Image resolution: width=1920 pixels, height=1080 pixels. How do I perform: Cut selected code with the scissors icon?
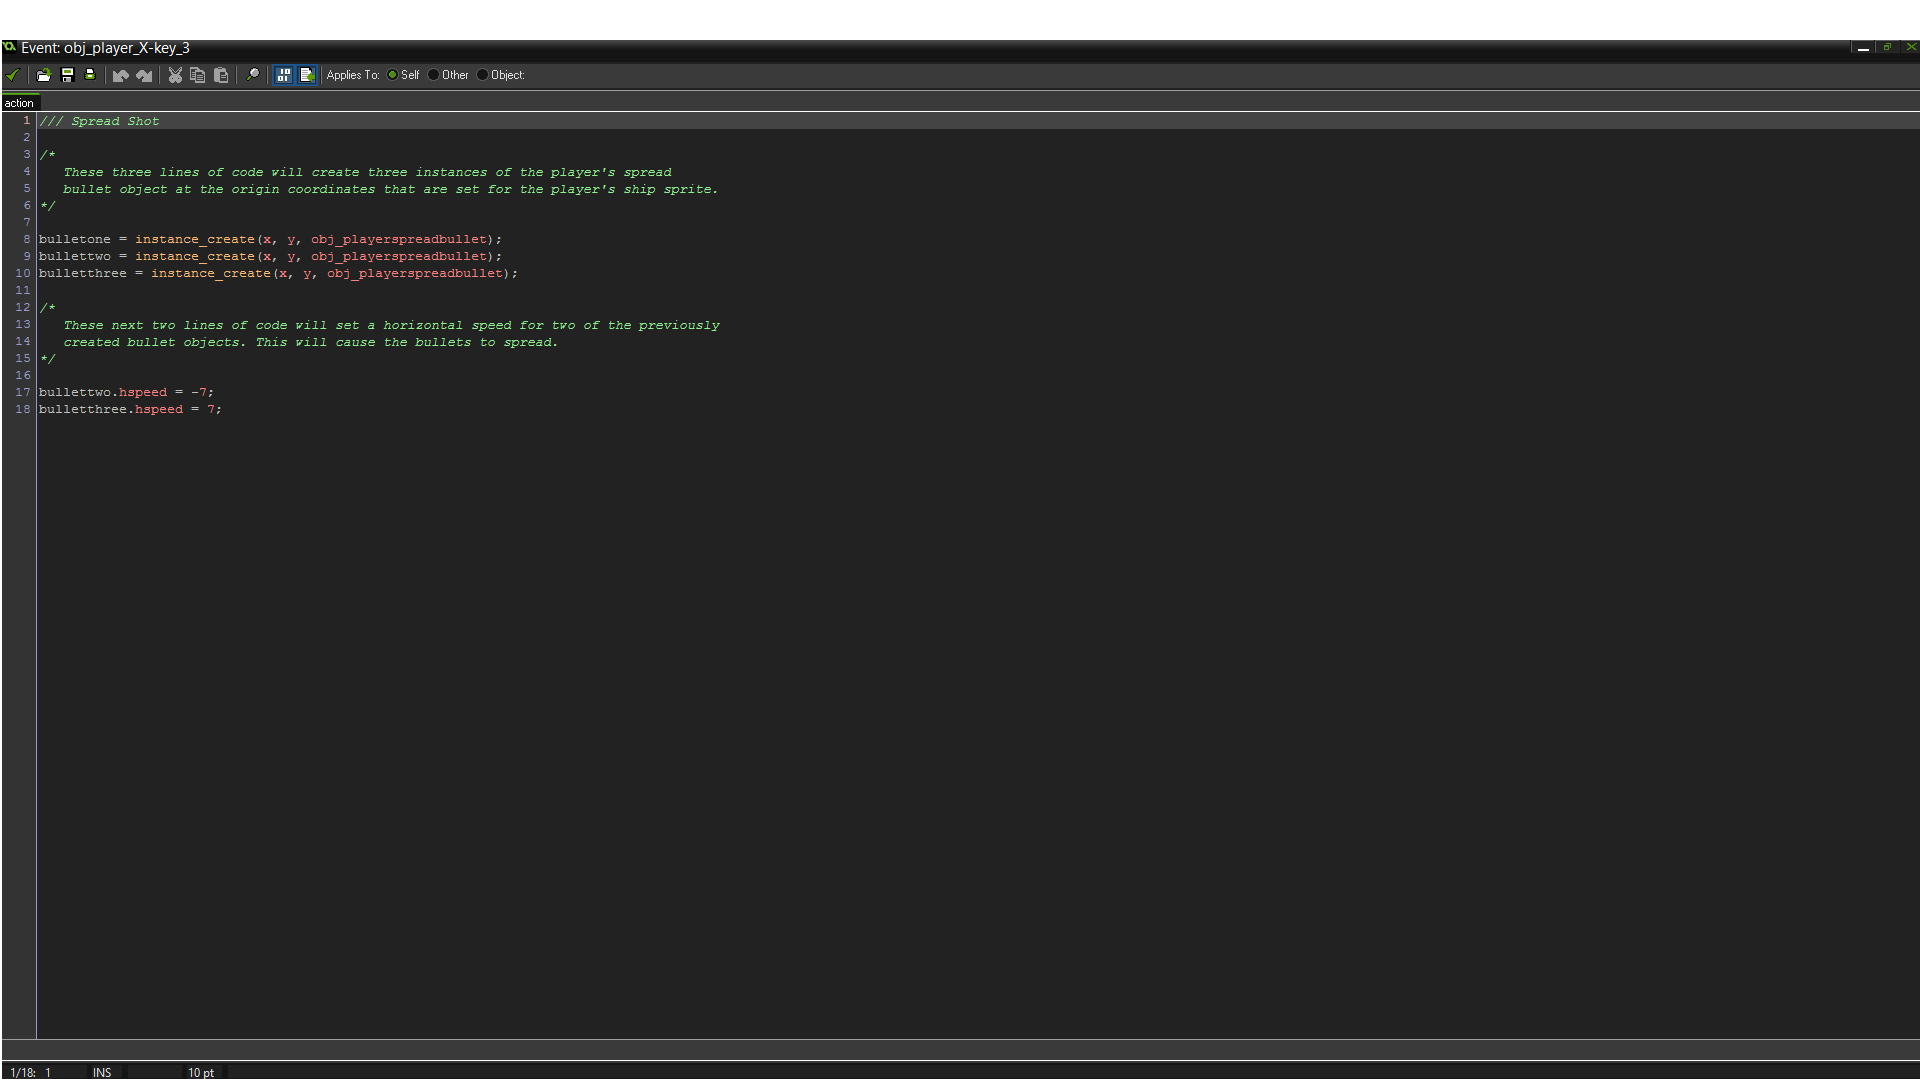[x=175, y=75]
